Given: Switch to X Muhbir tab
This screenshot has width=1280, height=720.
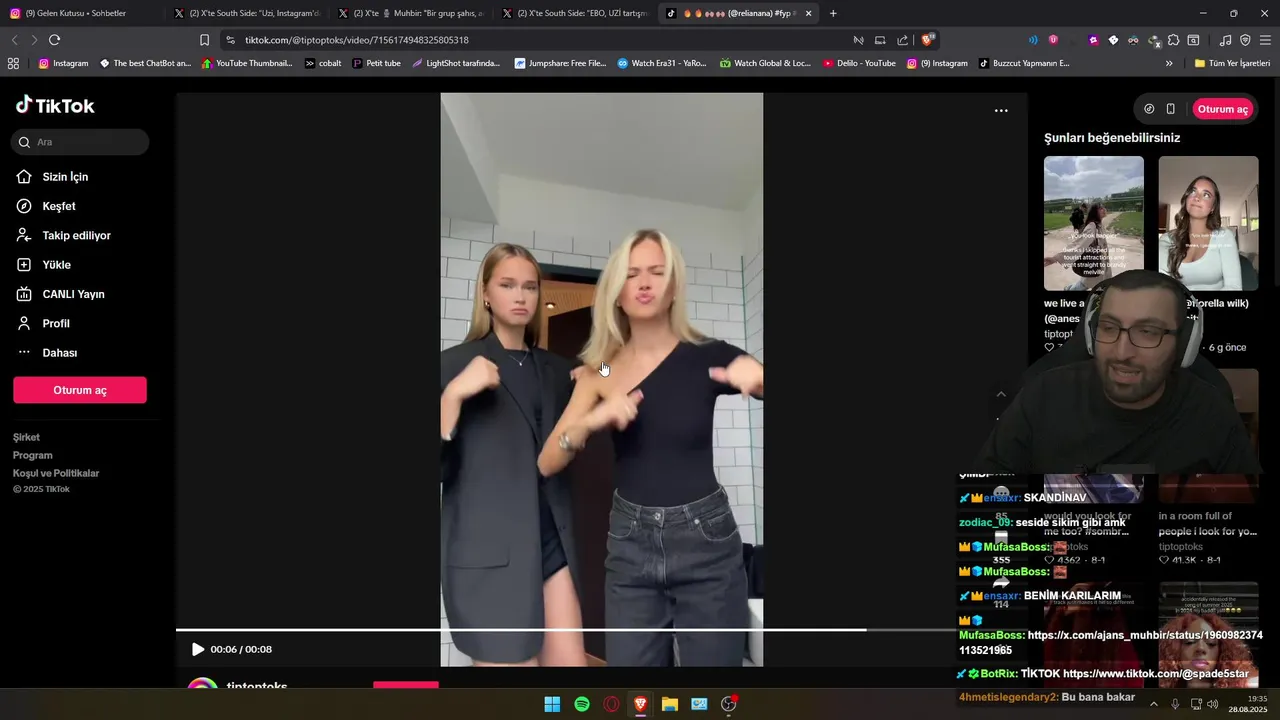Looking at the screenshot, I should [x=410, y=13].
